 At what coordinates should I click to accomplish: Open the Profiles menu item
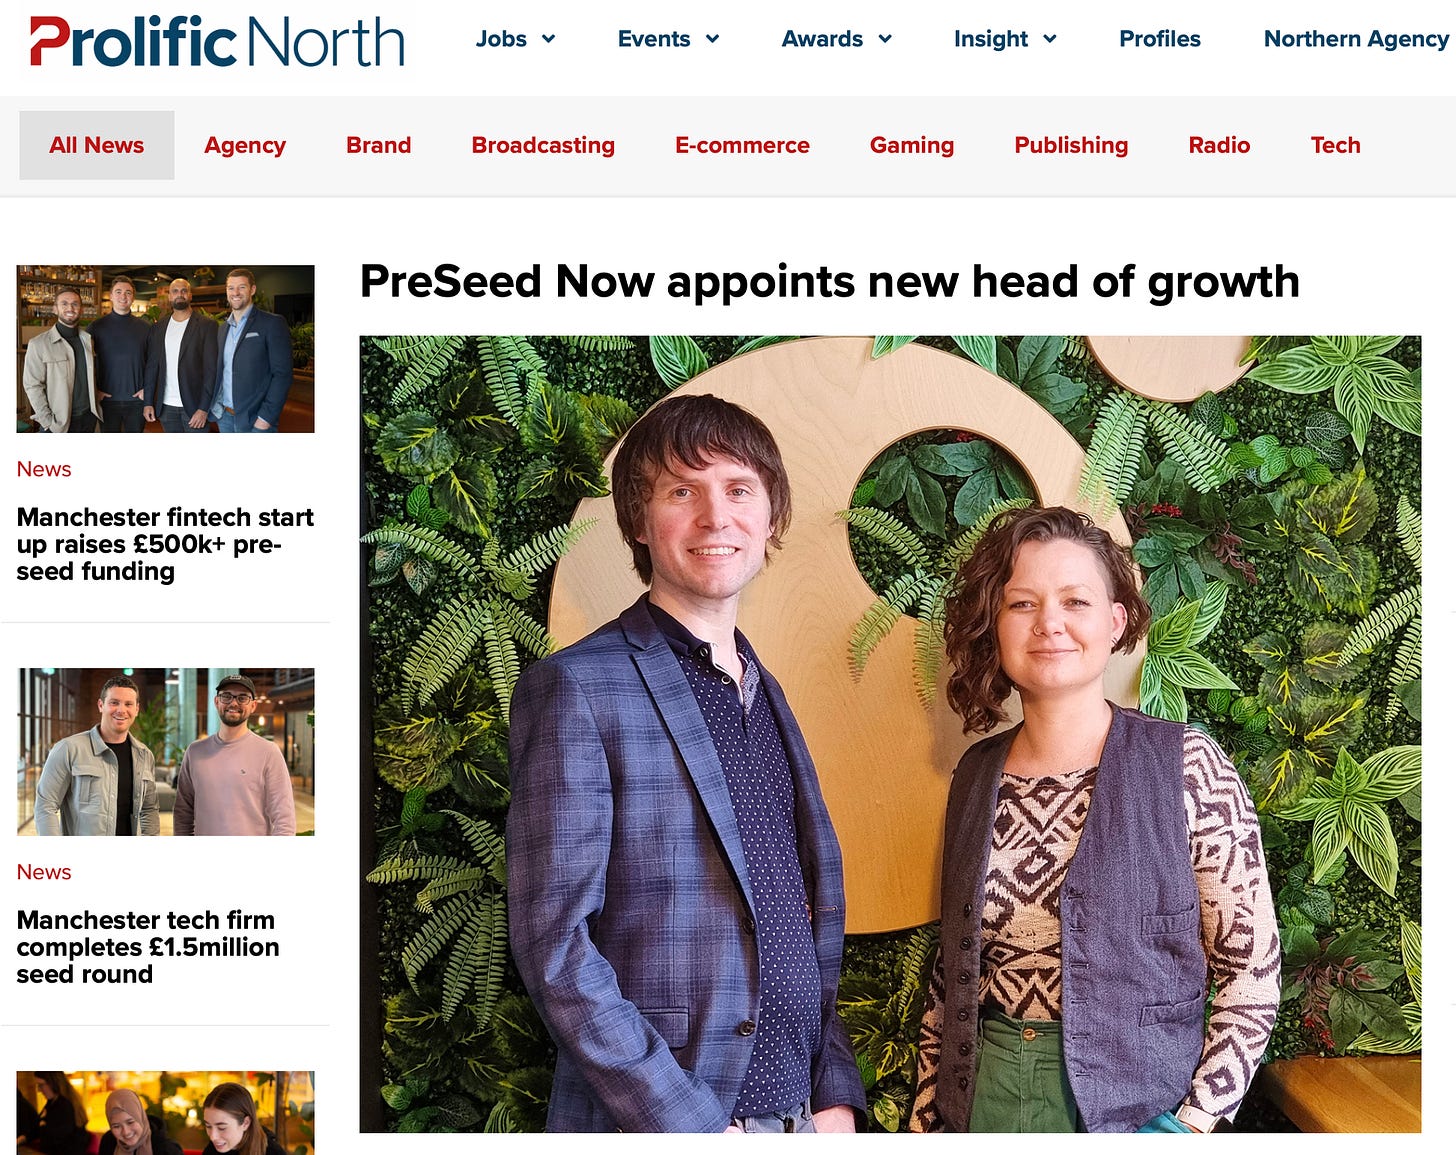pyautogui.click(x=1160, y=39)
